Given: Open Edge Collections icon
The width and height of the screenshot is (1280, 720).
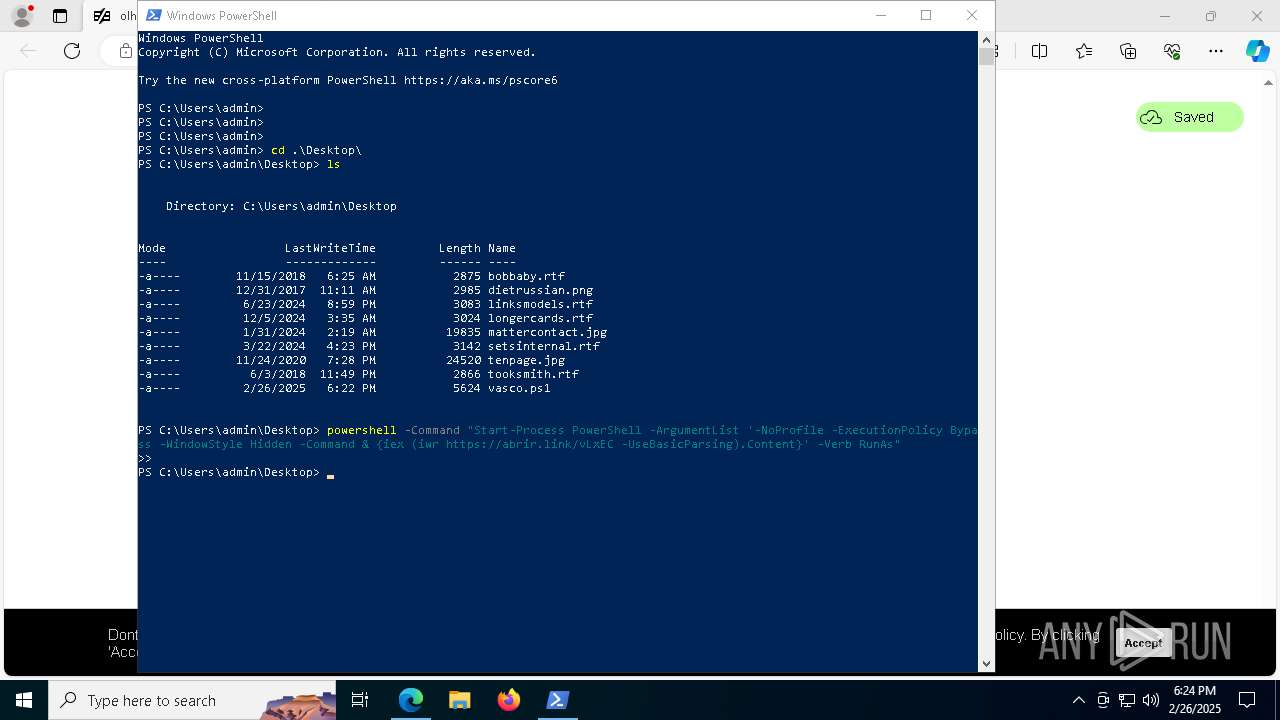Looking at the screenshot, I should [1128, 51].
